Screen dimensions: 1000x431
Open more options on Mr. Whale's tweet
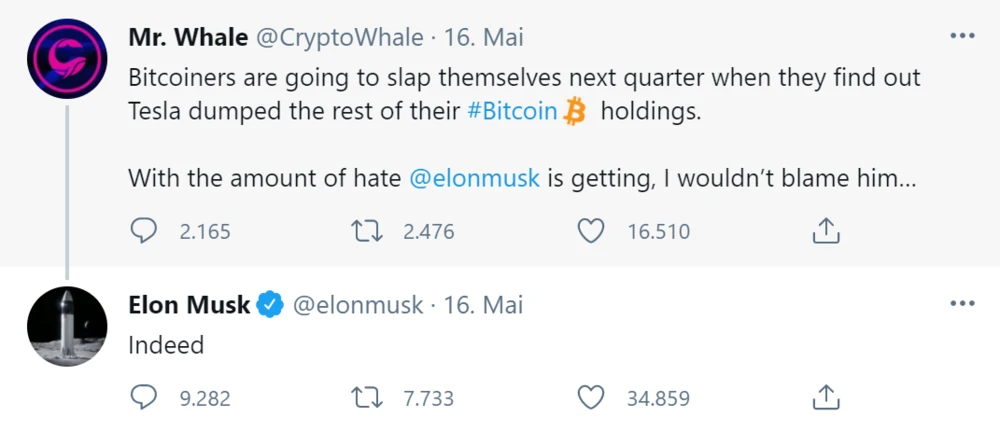tap(961, 37)
